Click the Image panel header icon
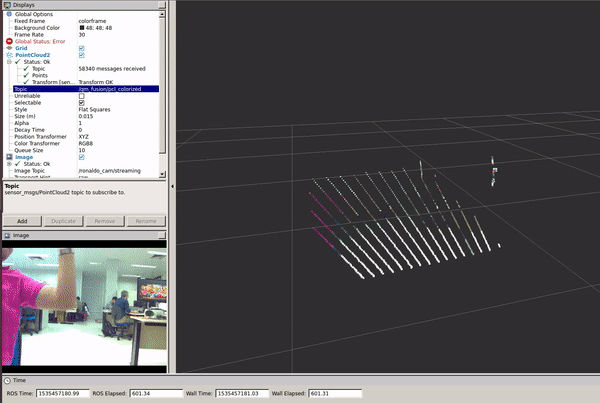 pos(6,235)
